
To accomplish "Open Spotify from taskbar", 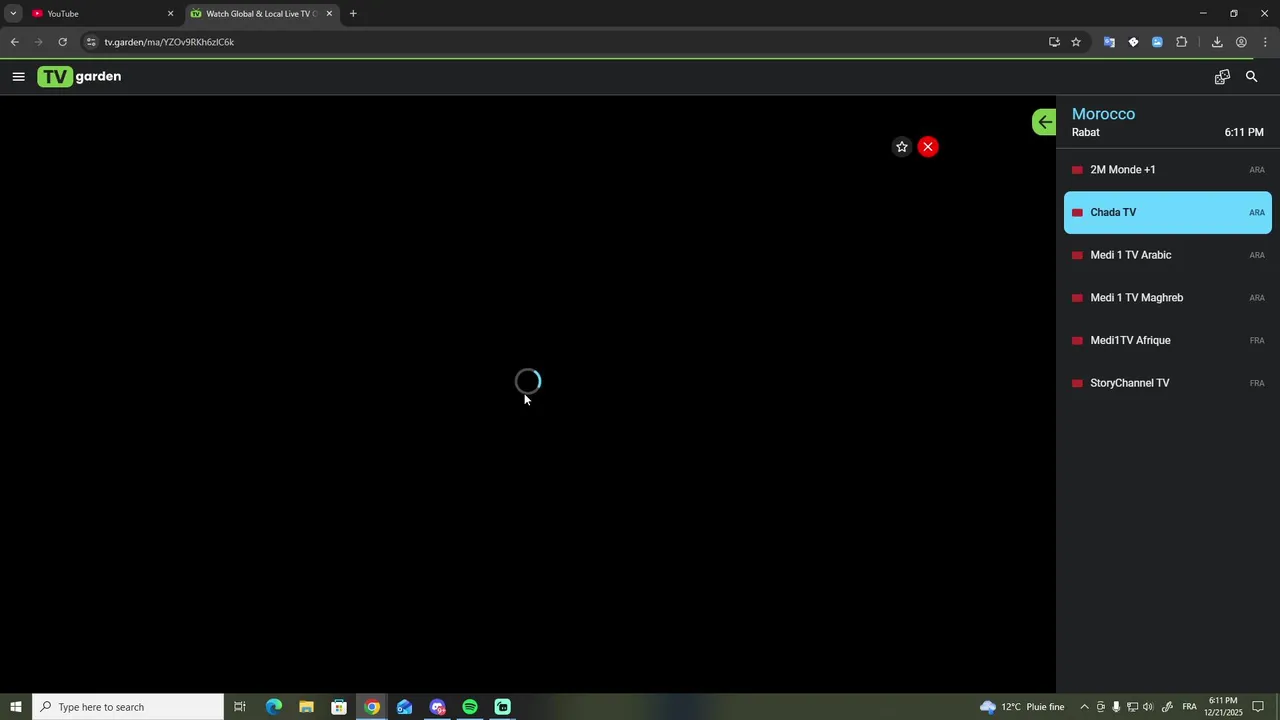I will click(x=470, y=707).
